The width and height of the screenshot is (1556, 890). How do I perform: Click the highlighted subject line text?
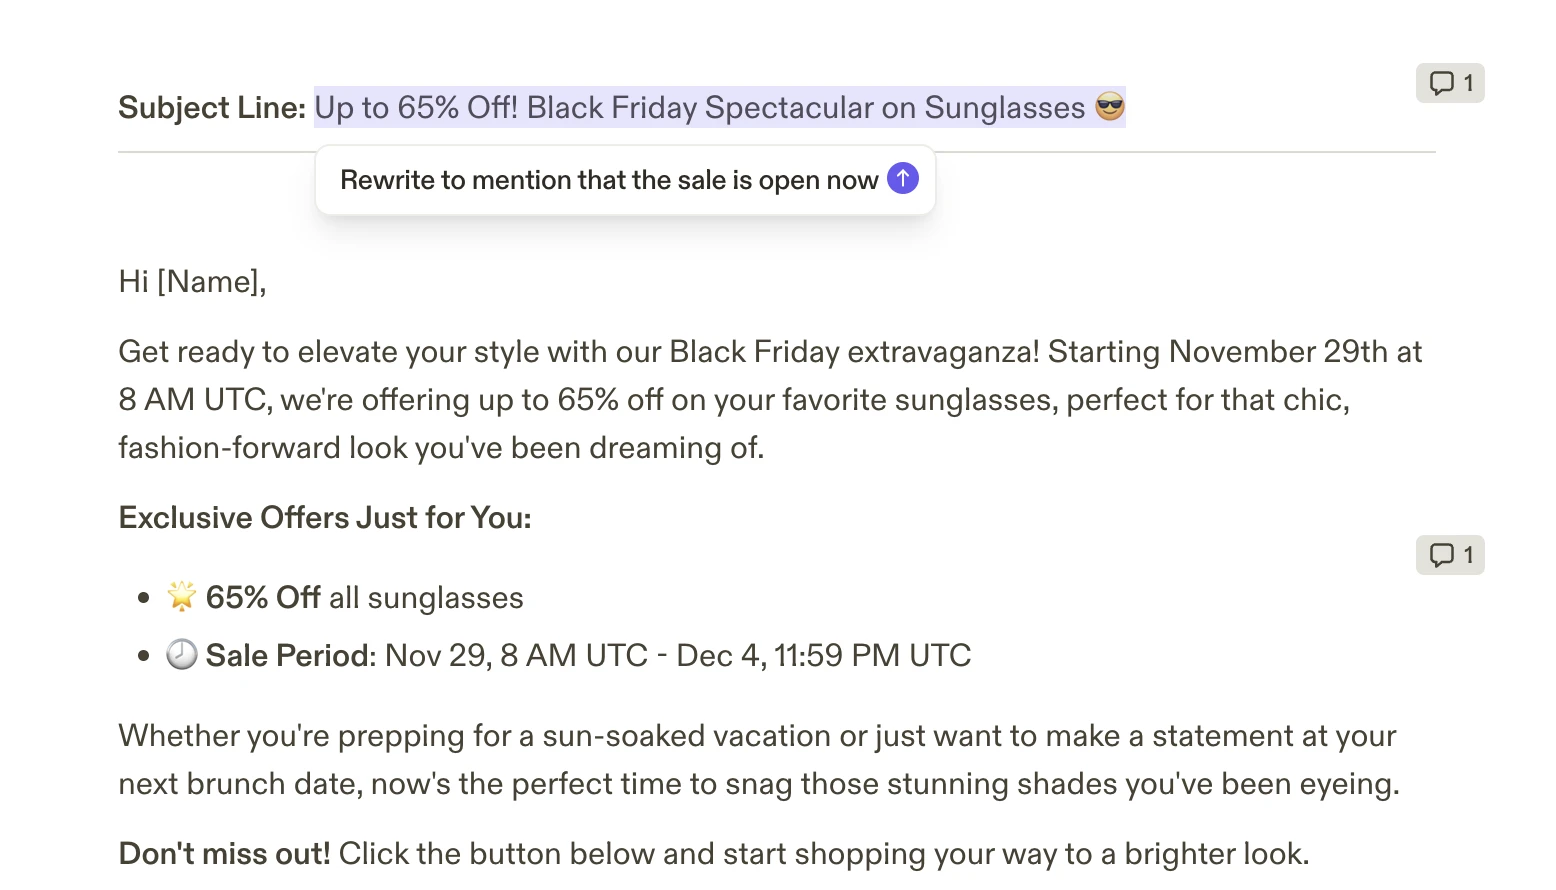pos(700,108)
